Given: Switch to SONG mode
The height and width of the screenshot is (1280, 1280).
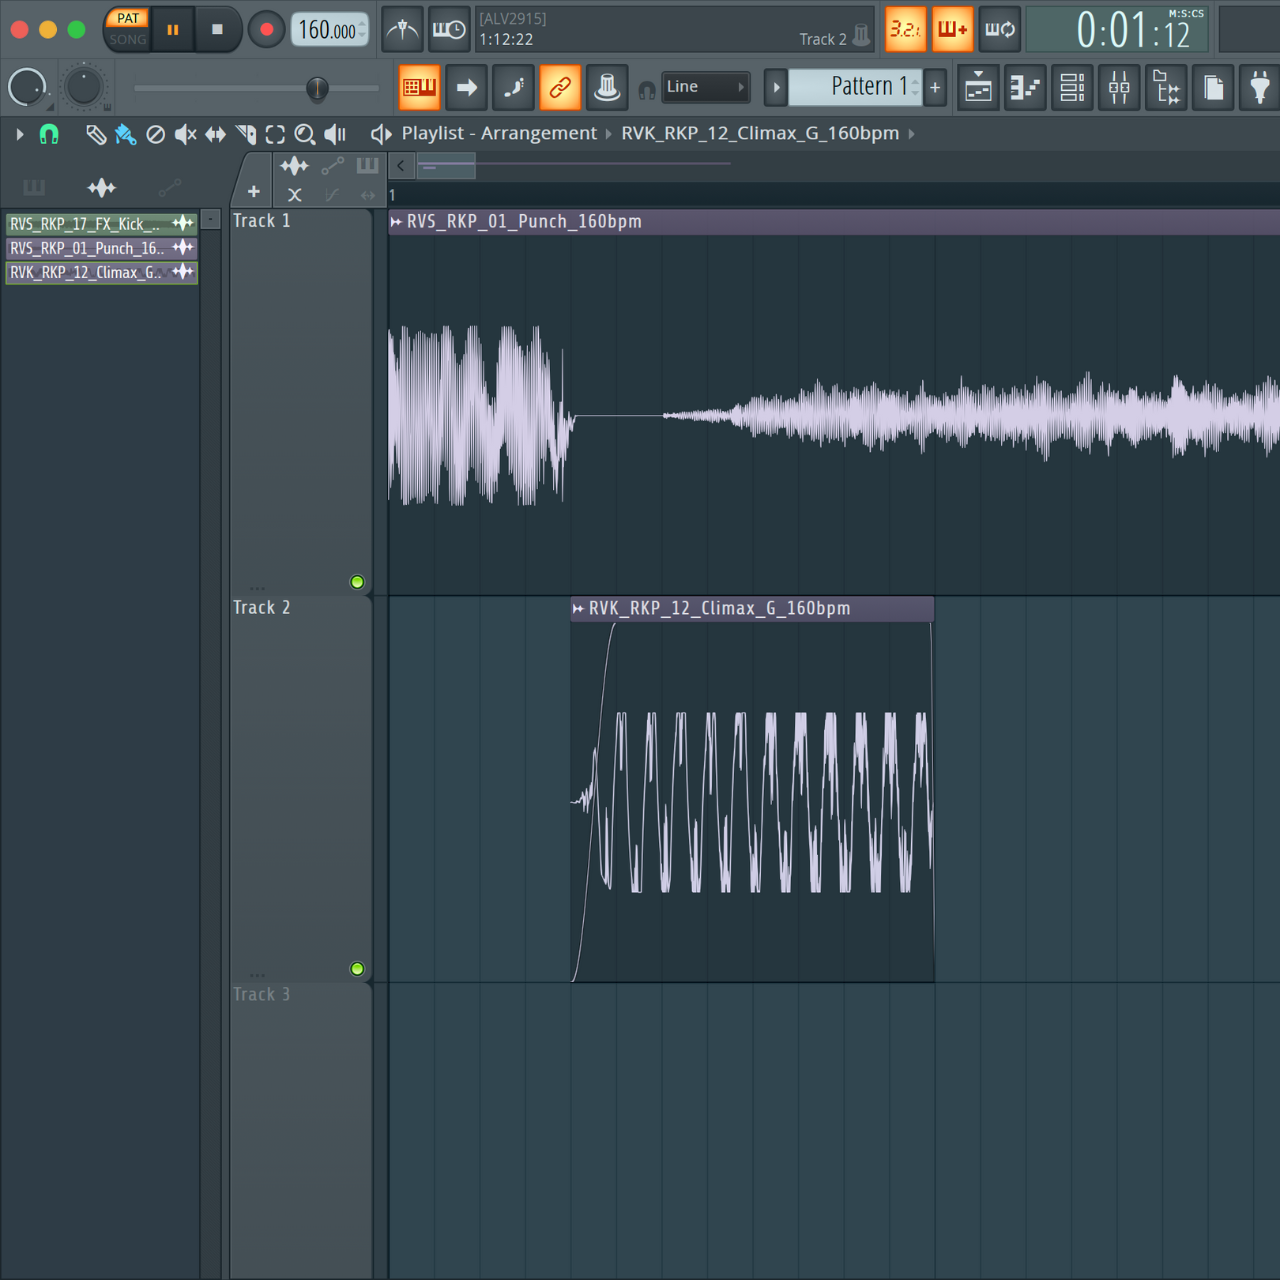Looking at the screenshot, I should pyautogui.click(x=128, y=40).
